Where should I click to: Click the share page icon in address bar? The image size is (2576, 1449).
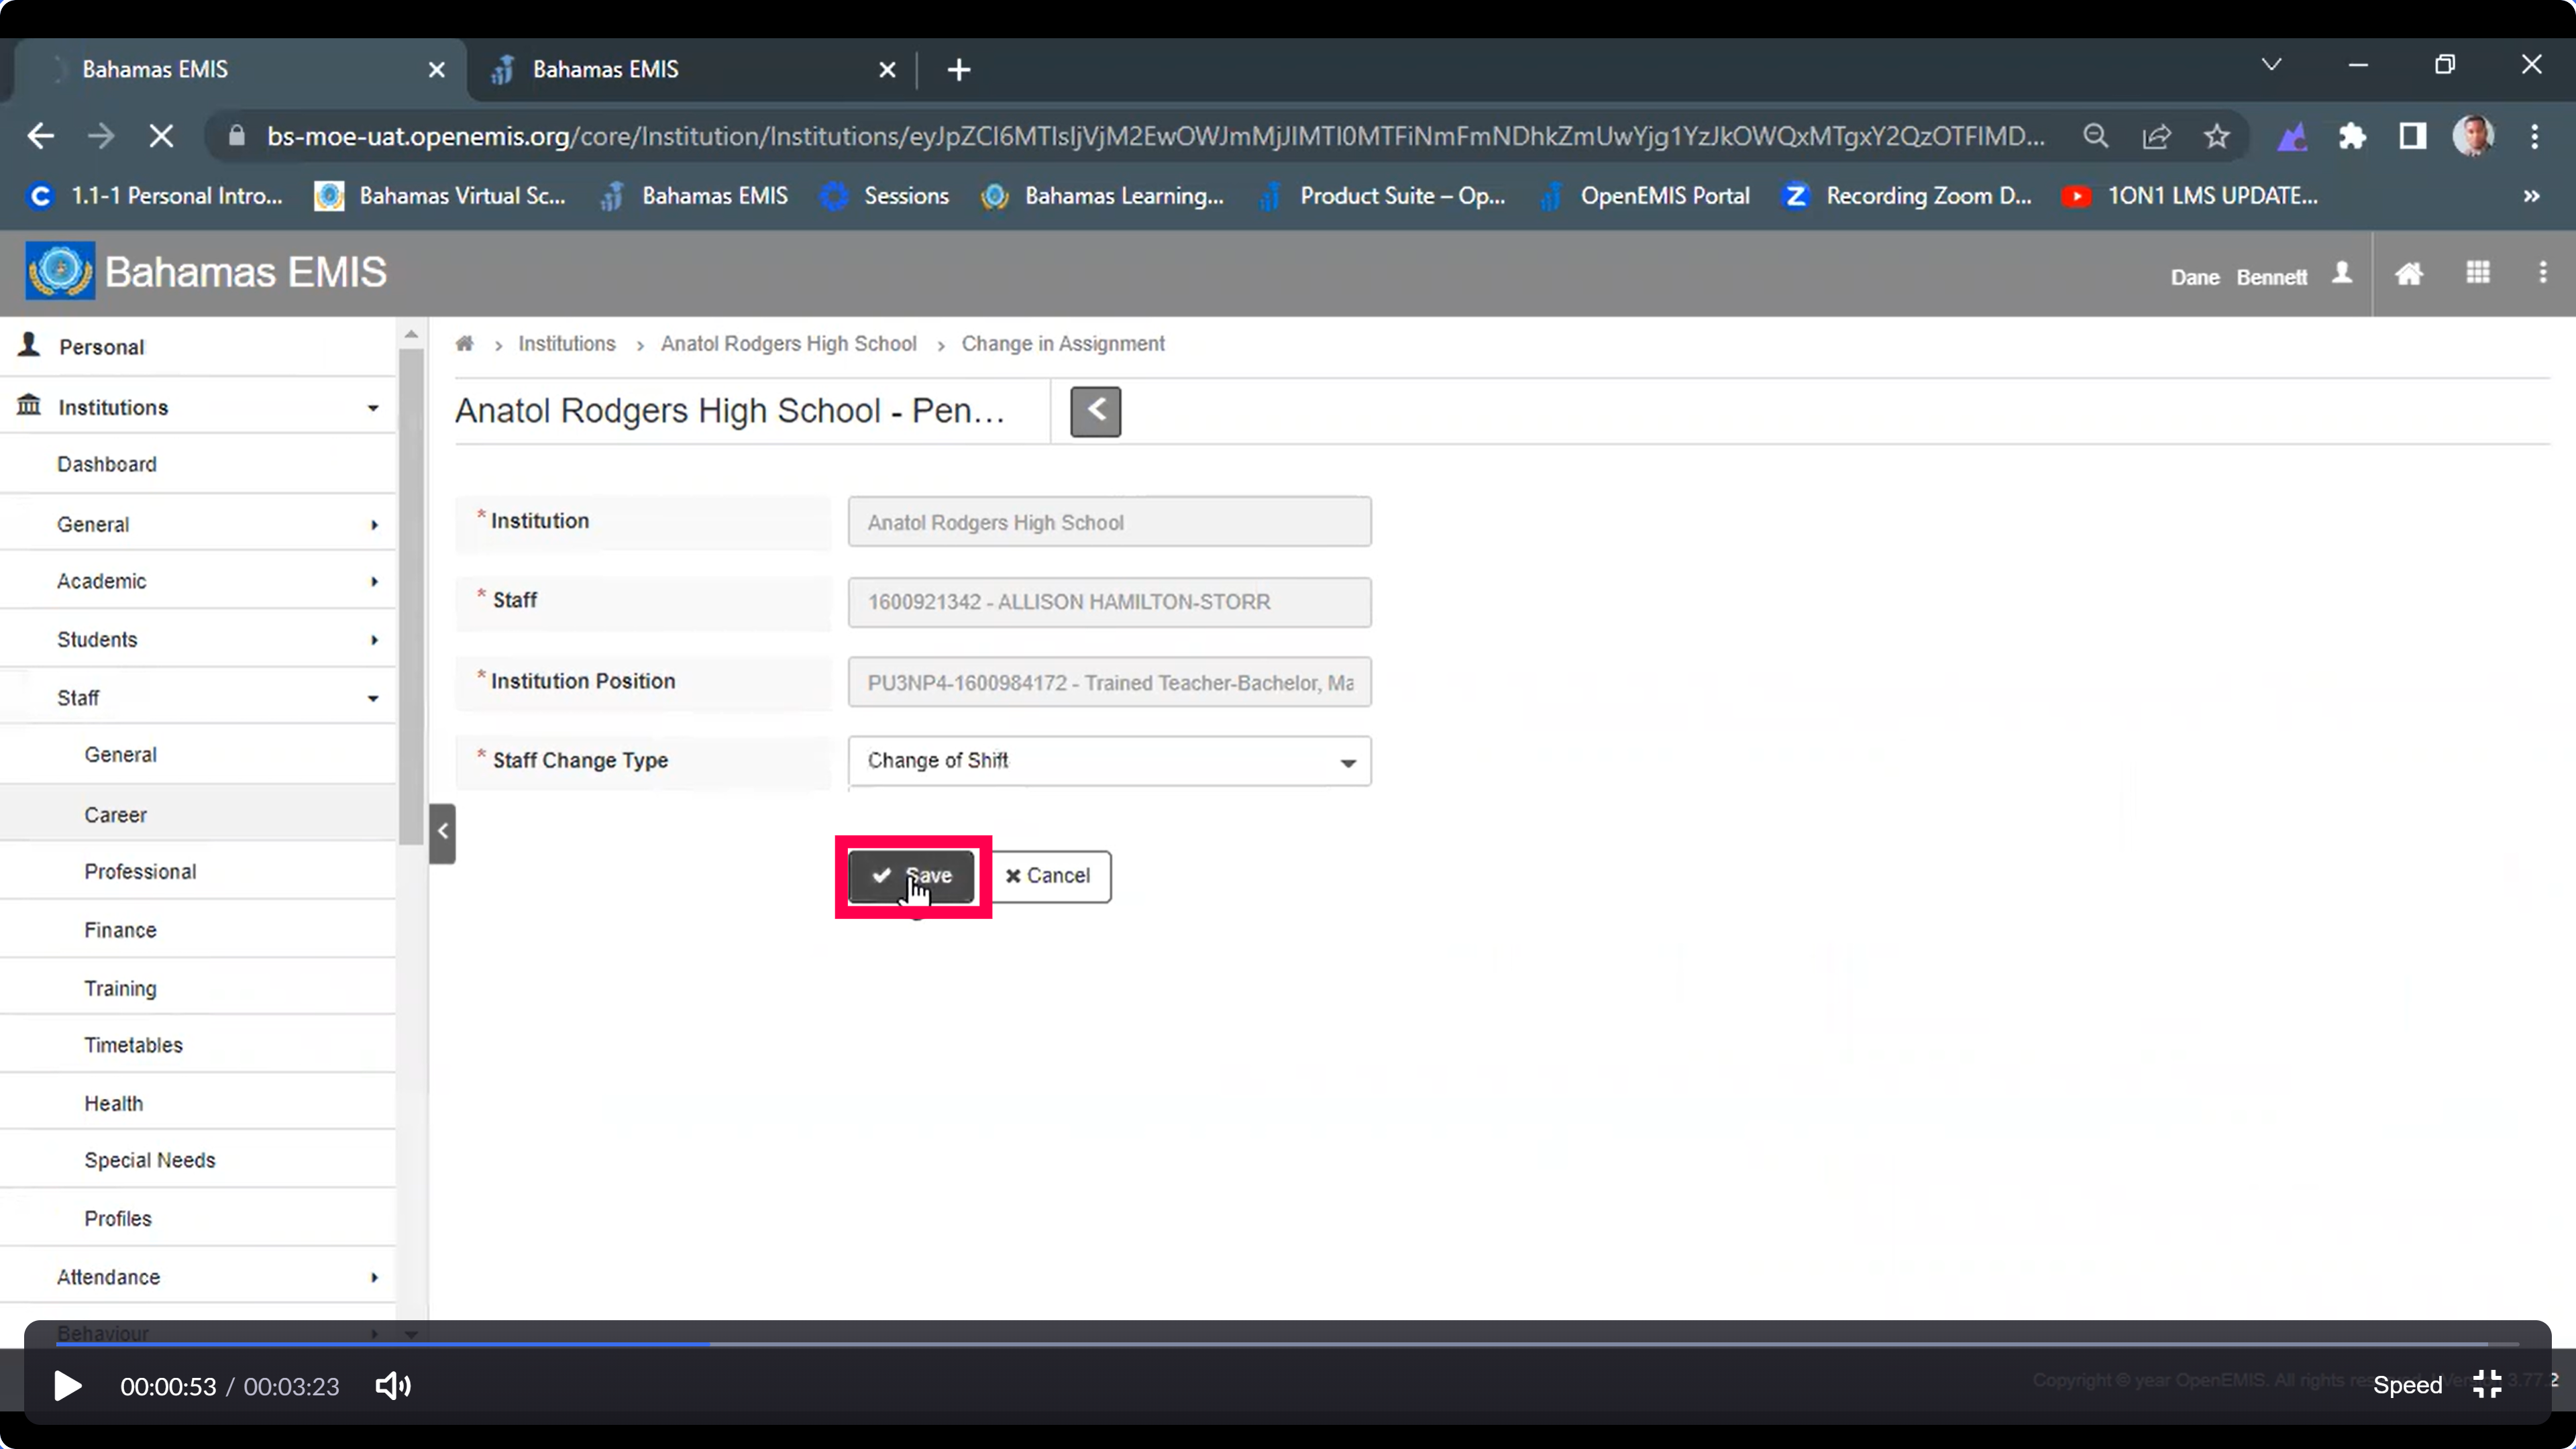[2157, 136]
